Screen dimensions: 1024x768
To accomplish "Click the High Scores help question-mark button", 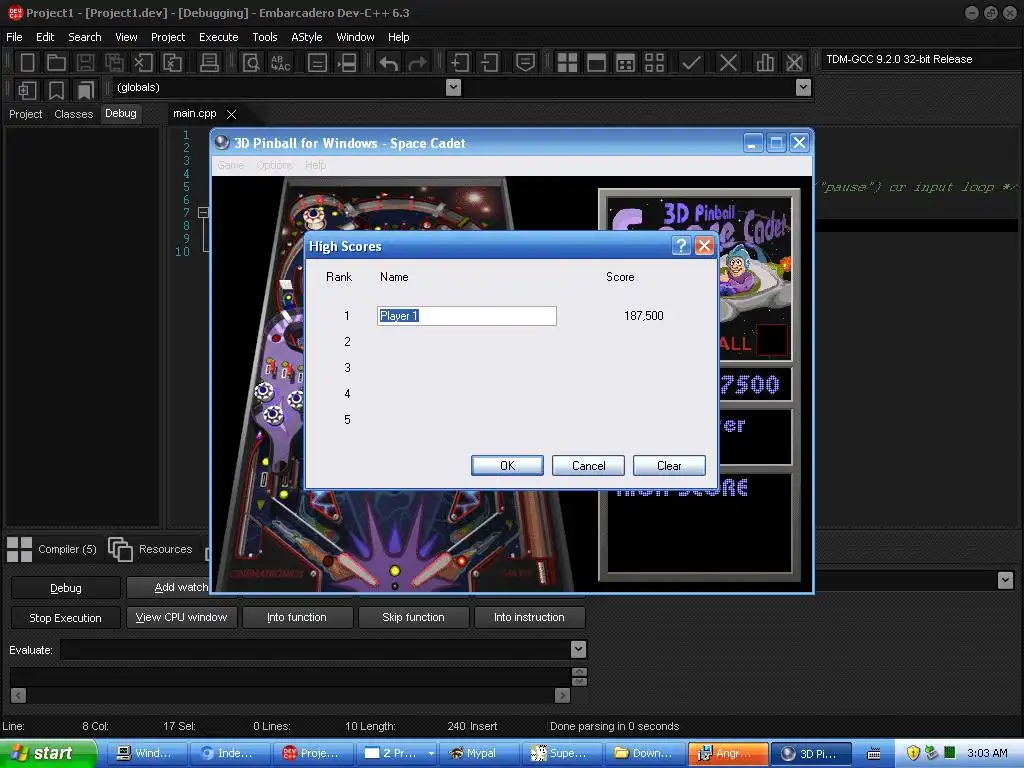I will [x=681, y=246].
